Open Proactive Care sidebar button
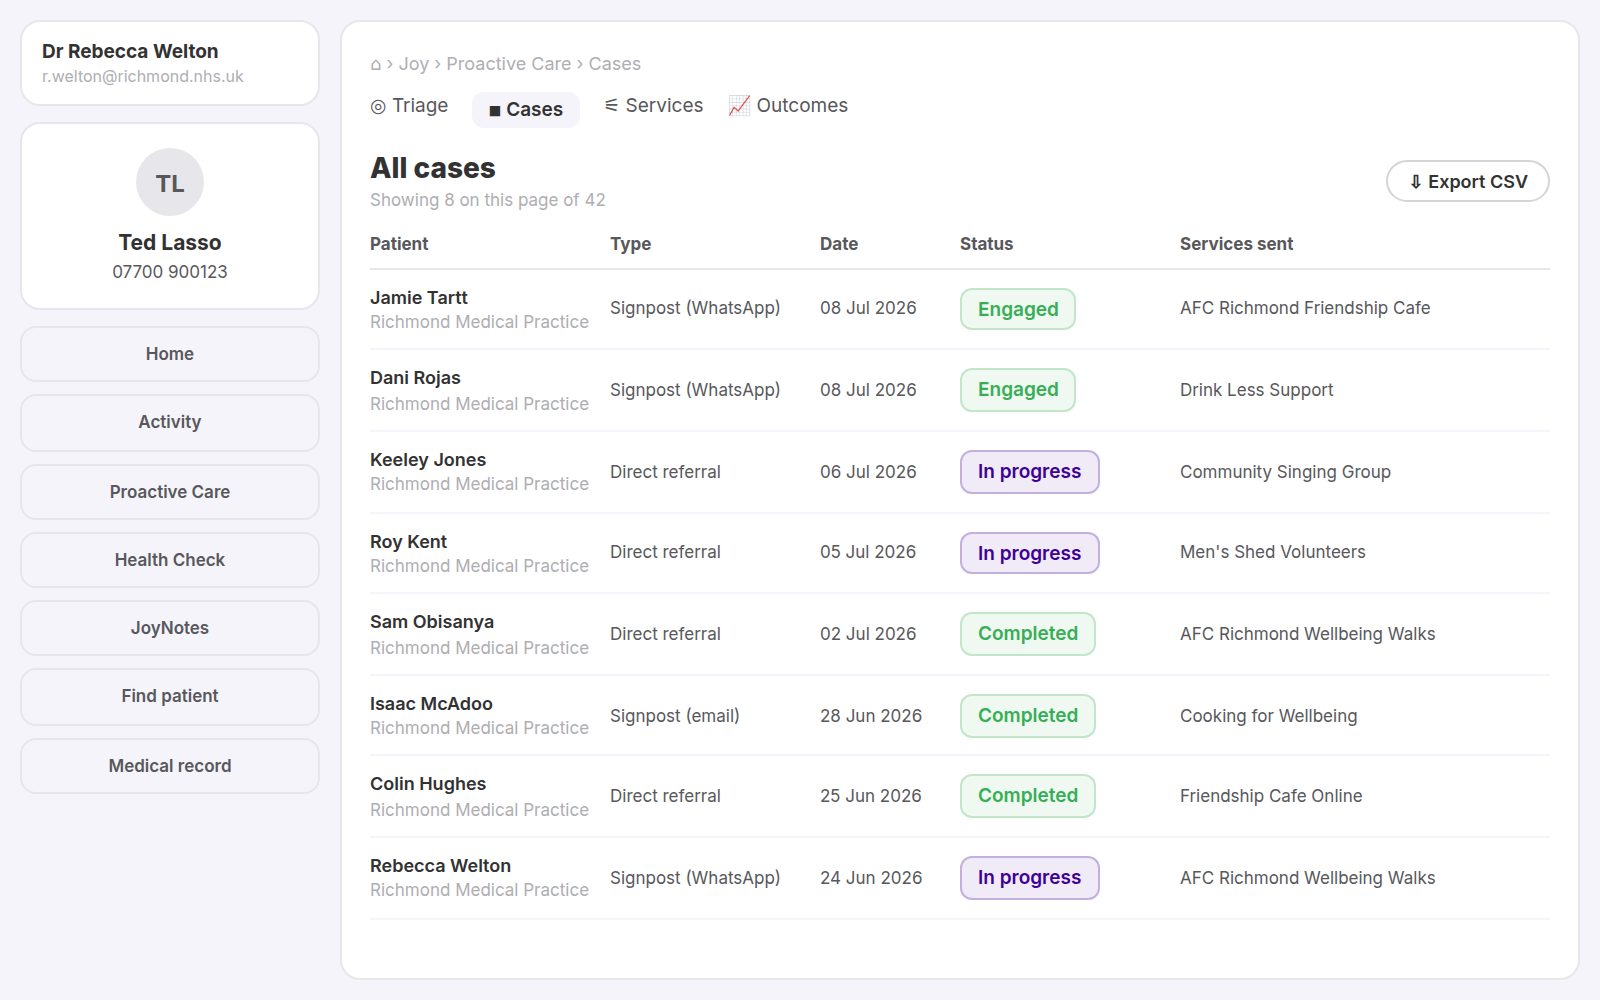The width and height of the screenshot is (1600, 1000). (x=170, y=492)
